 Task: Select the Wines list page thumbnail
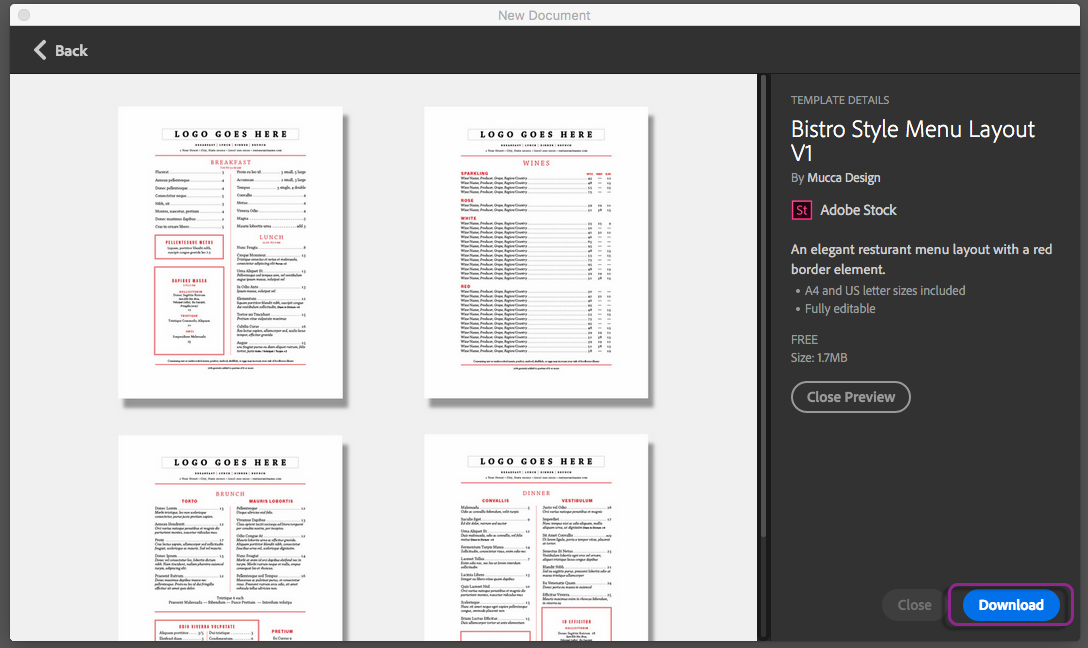pyautogui.click(x=536, y=253)
